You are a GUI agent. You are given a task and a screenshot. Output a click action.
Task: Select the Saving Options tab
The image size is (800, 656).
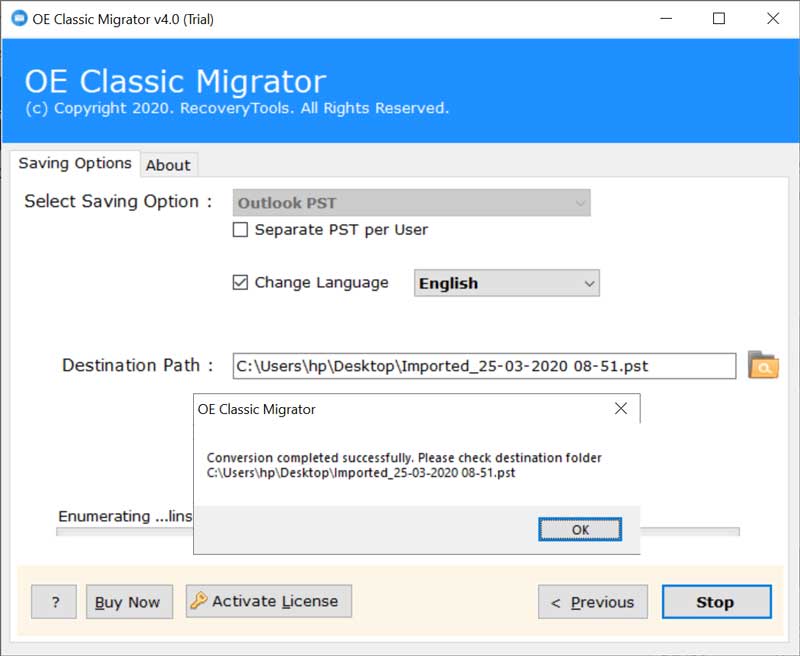click(x=75, y=163)
